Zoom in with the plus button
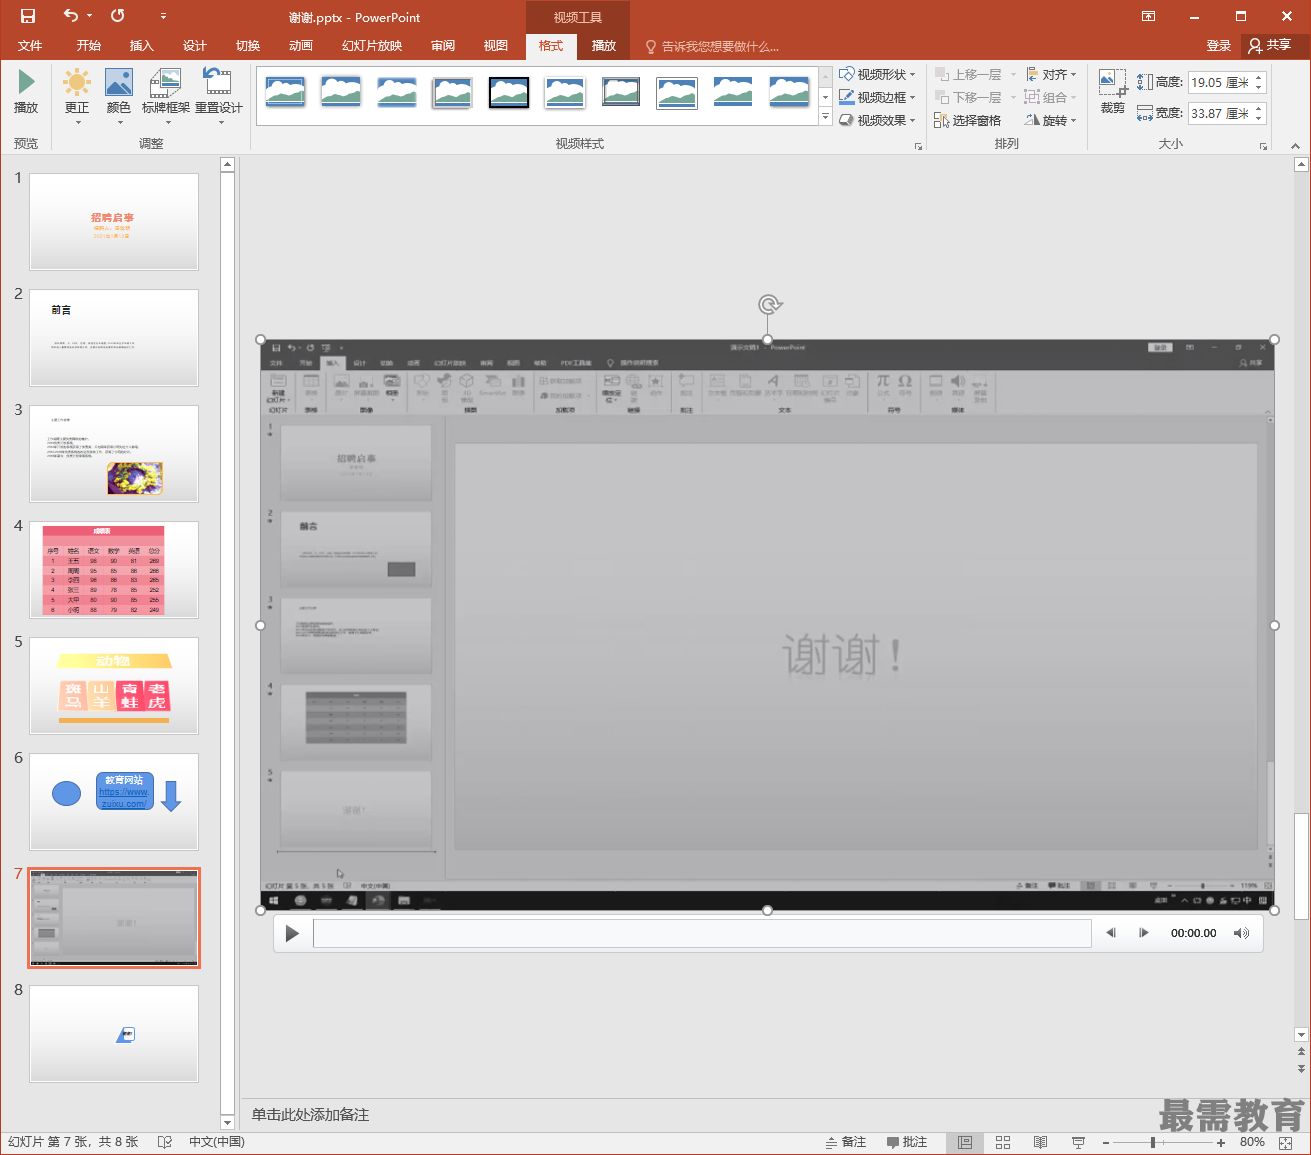The height and width of the screenshot is (1155, 1311). pos(1221,1142)
